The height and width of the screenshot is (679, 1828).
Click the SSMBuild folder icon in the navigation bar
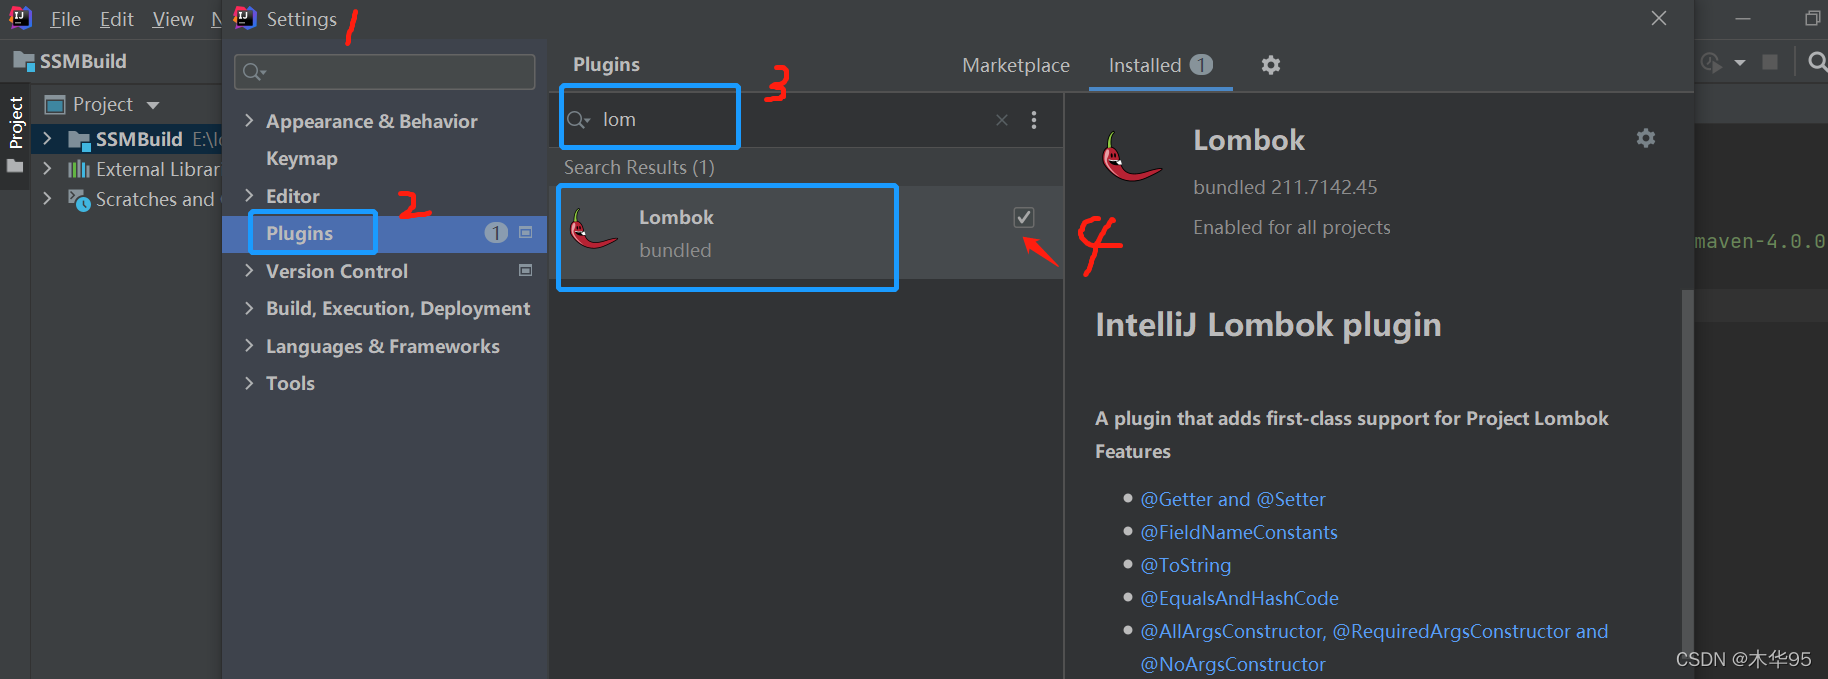click(x=23, y=61)
